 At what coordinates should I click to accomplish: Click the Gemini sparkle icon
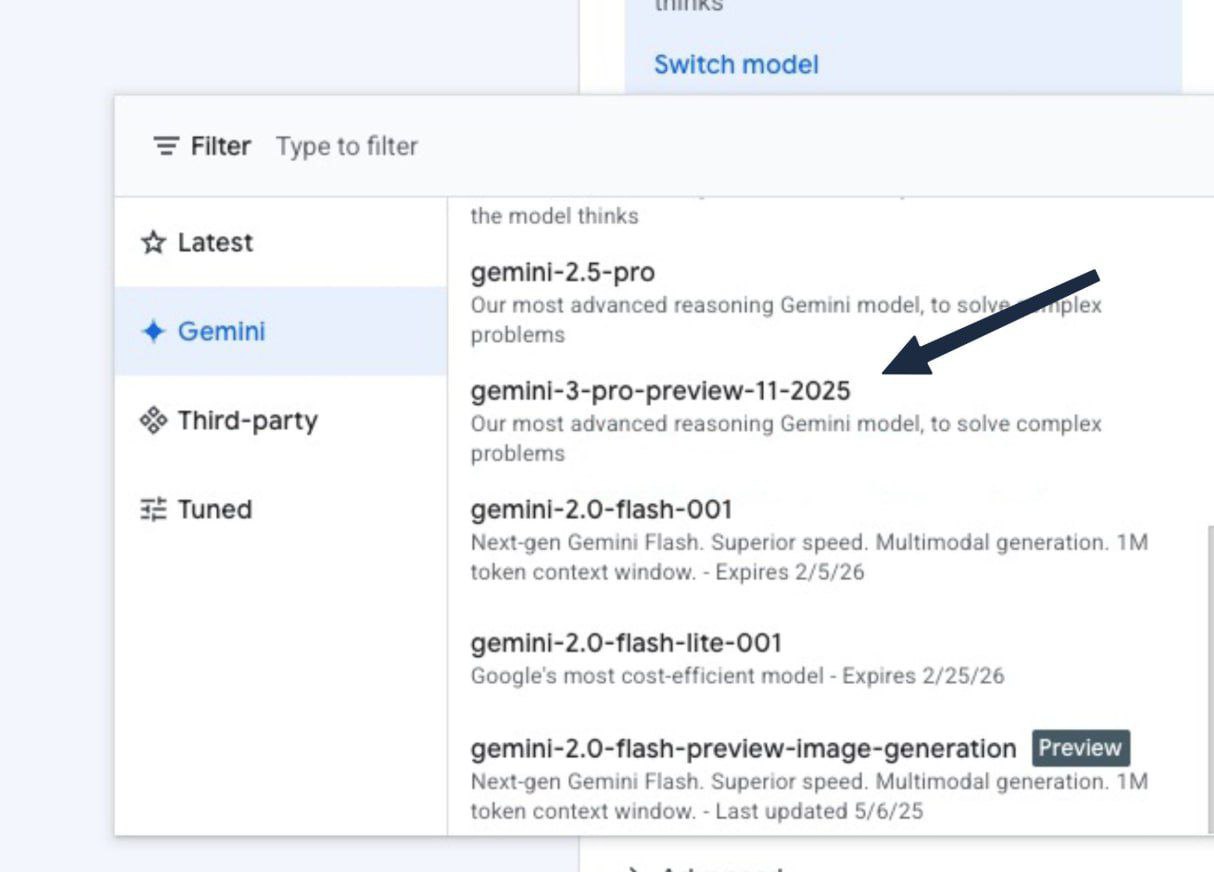click(x=153, y=331)
